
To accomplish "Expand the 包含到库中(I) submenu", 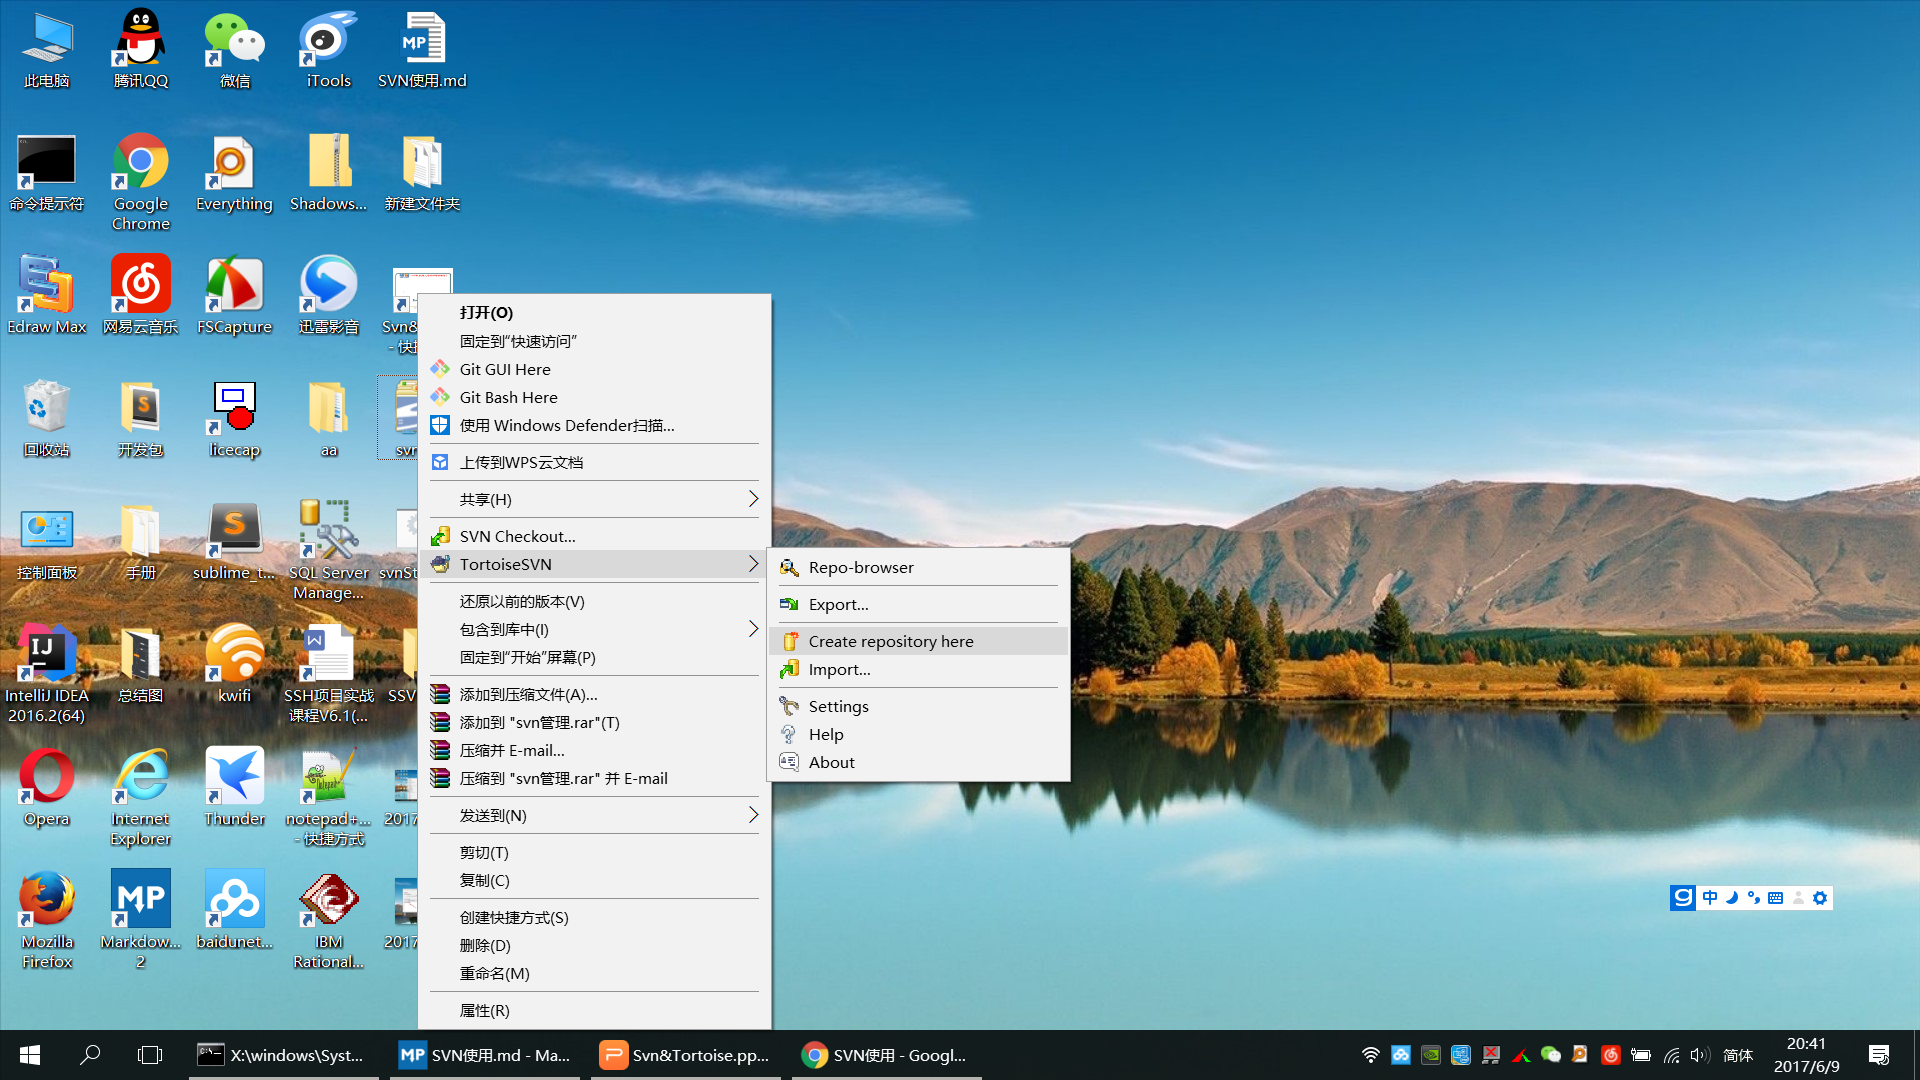I will click(x=594, y=629).
